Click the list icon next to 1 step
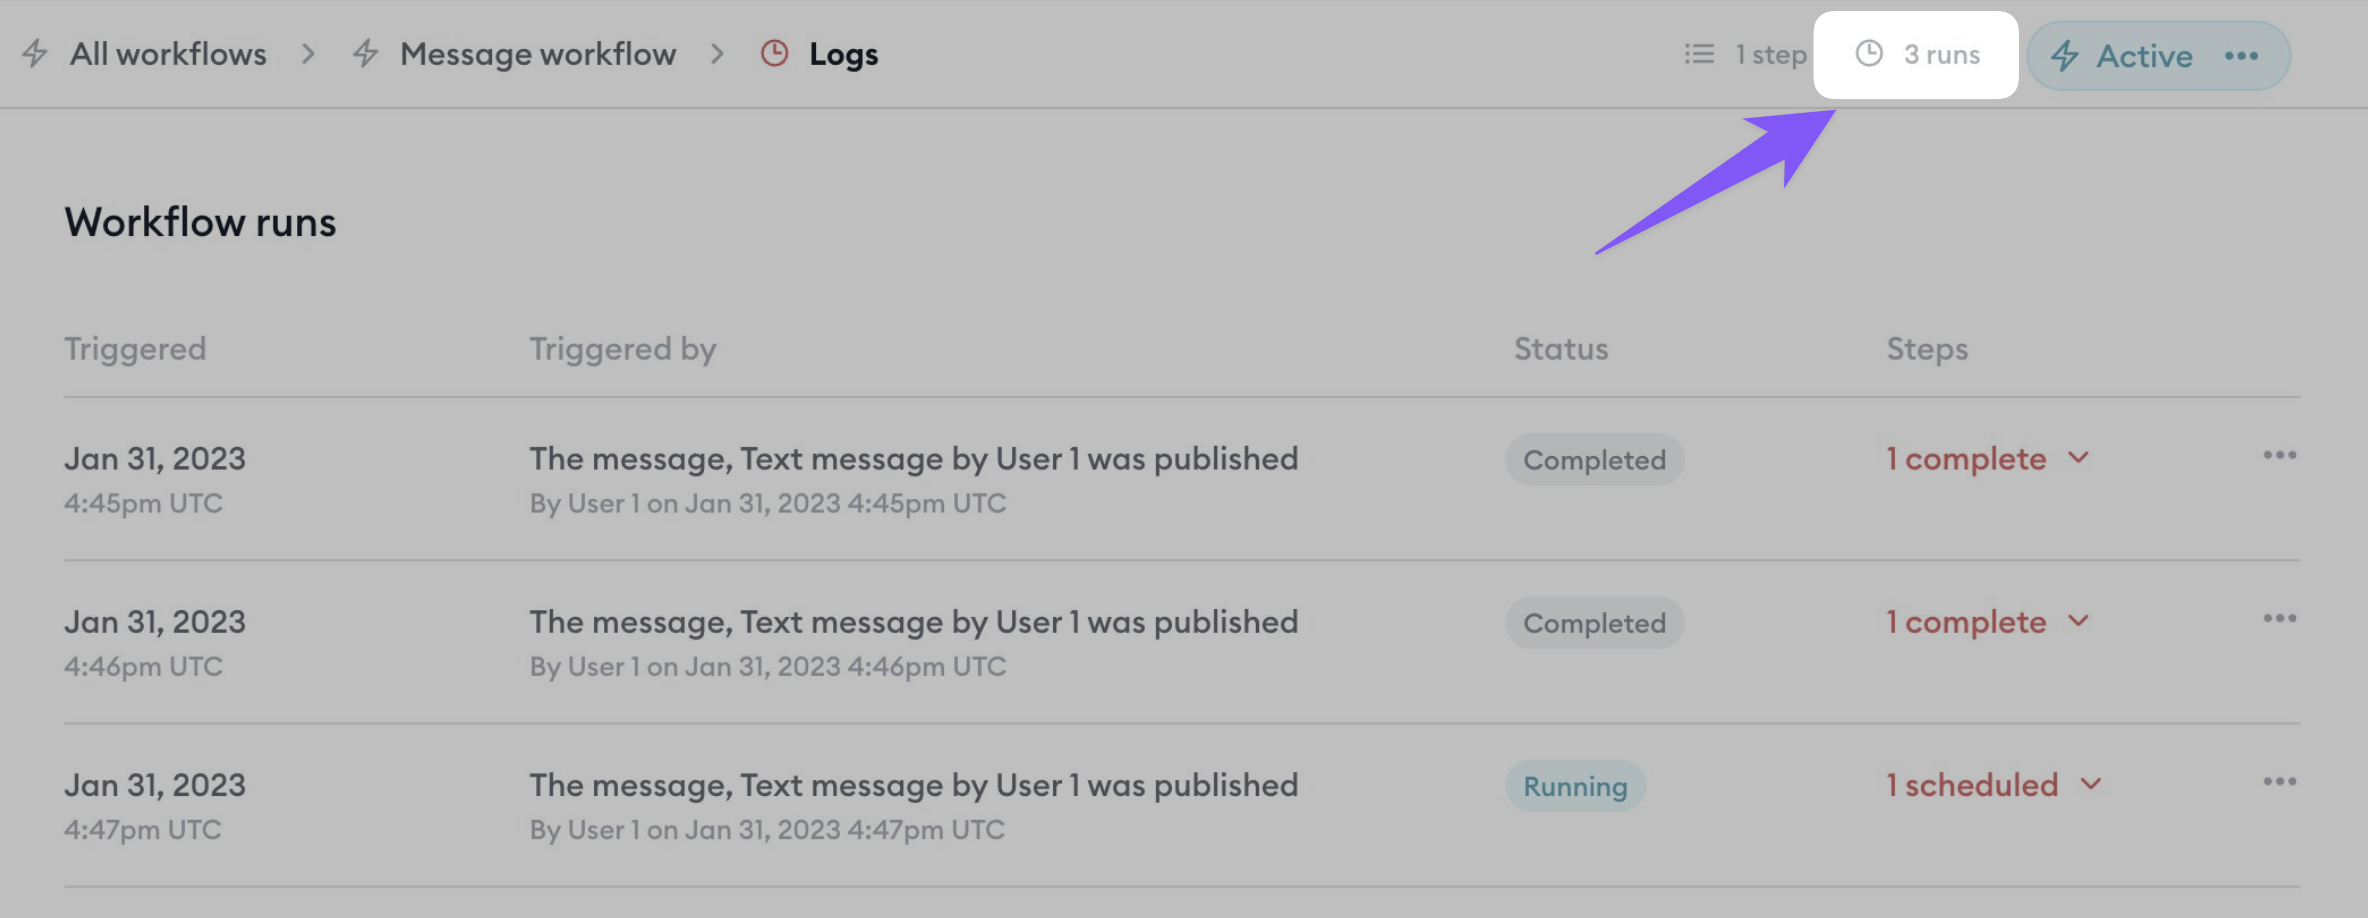The height and width of the screenshot is (918, 2368). pos(1699,54)
